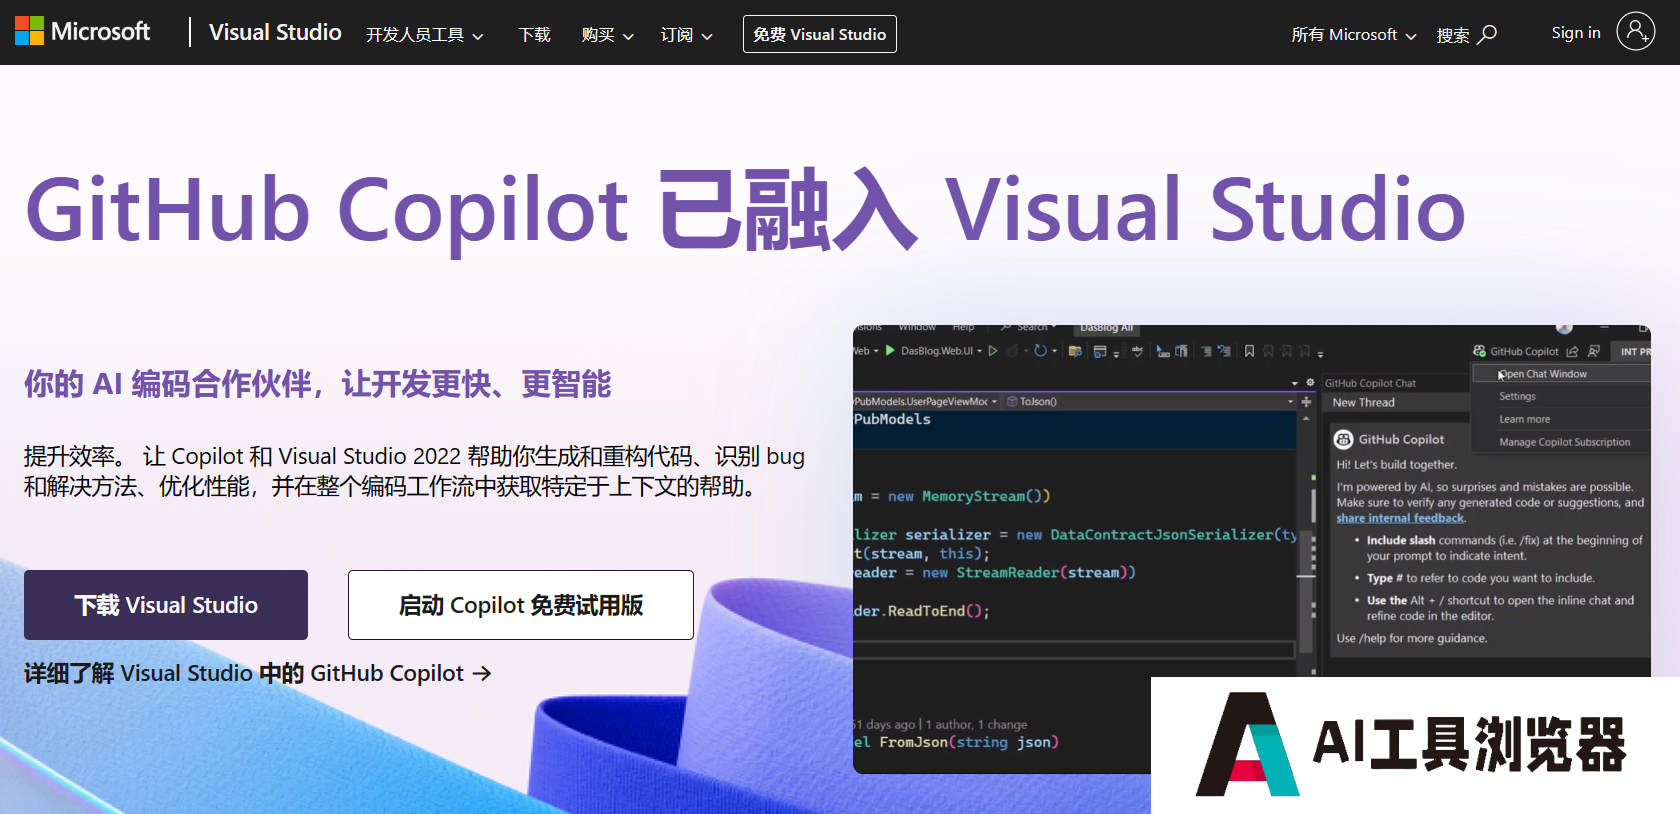Click the Visual Studio brand link
Screen dimensions: 1680x814
coord(275,32)
